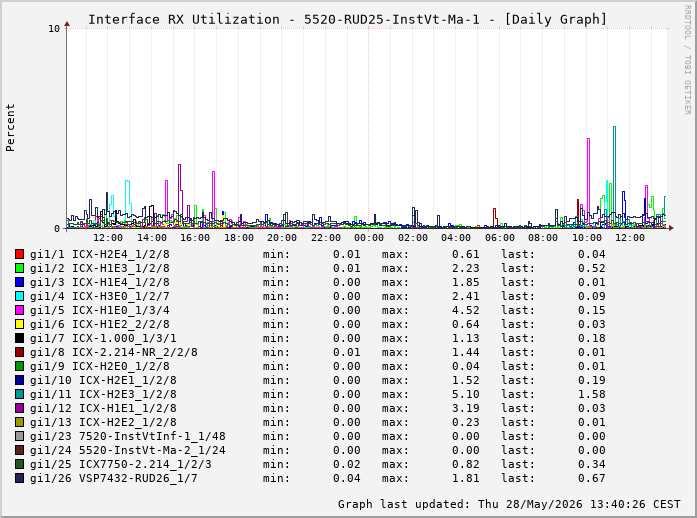Select legend text gi1/8 ICX-2.214-NR_2/2/8
697x518 pixels.
tap(114, 352)
